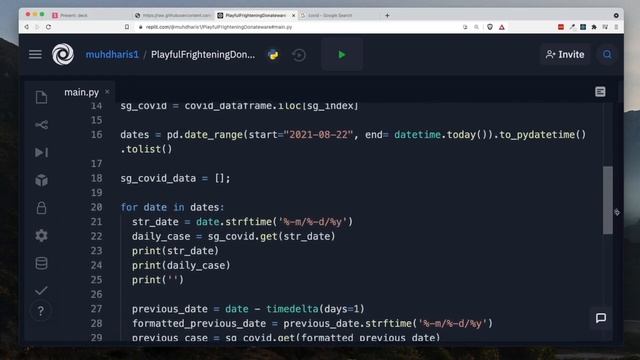Image resolution: width=640 pixels, height=360 pixels.
Task: Click the Brave shield icon
Action: [490, 27]
